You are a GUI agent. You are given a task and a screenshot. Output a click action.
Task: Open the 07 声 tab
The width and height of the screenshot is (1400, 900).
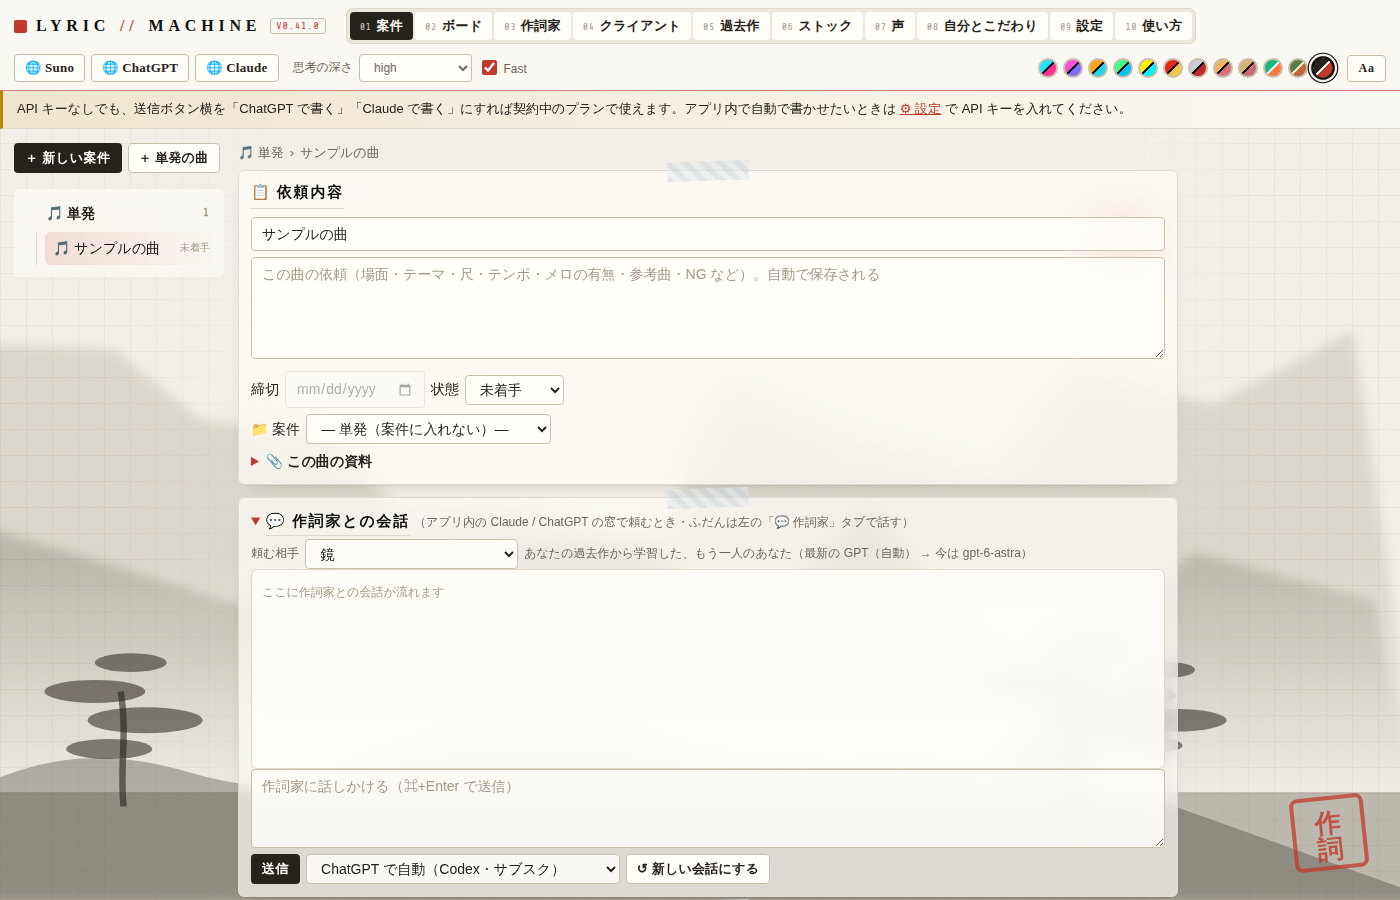tap(889, 26)
